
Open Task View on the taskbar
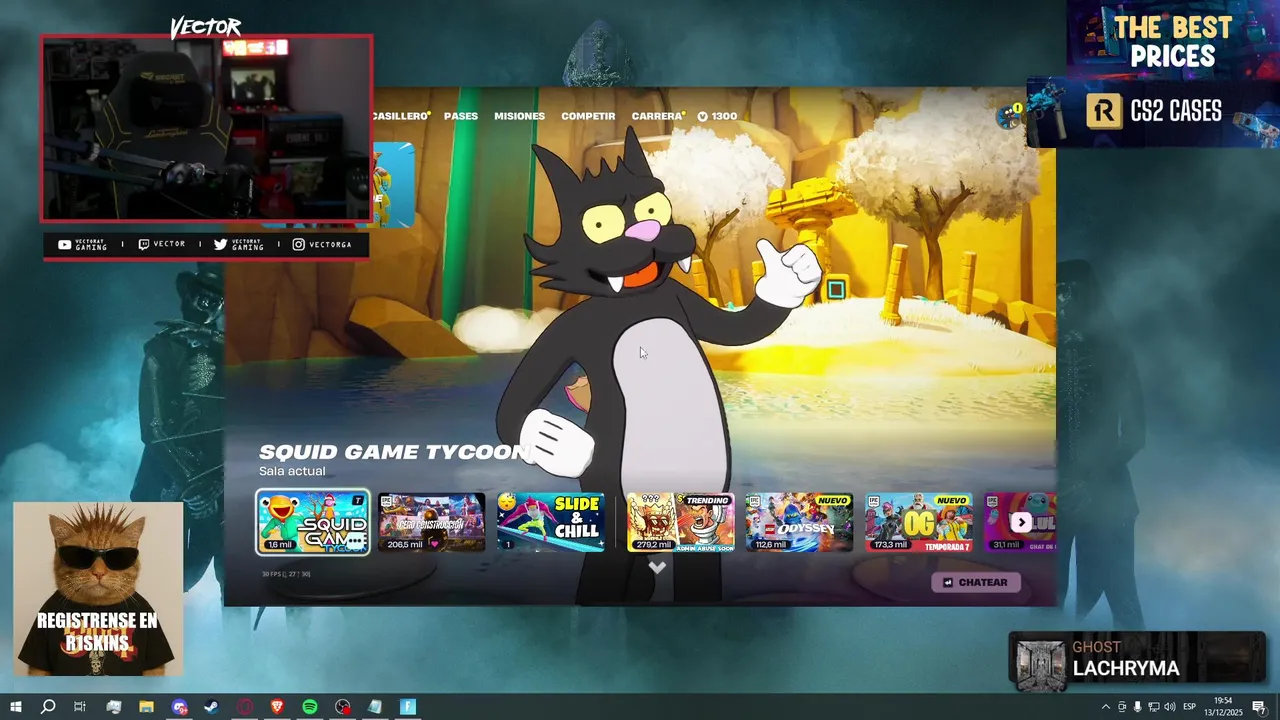[80, 707]
